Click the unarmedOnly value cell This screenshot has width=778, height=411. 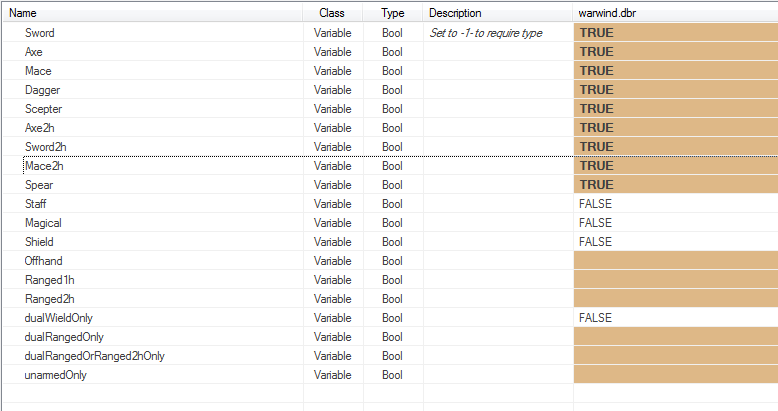[x=676, y=375]
